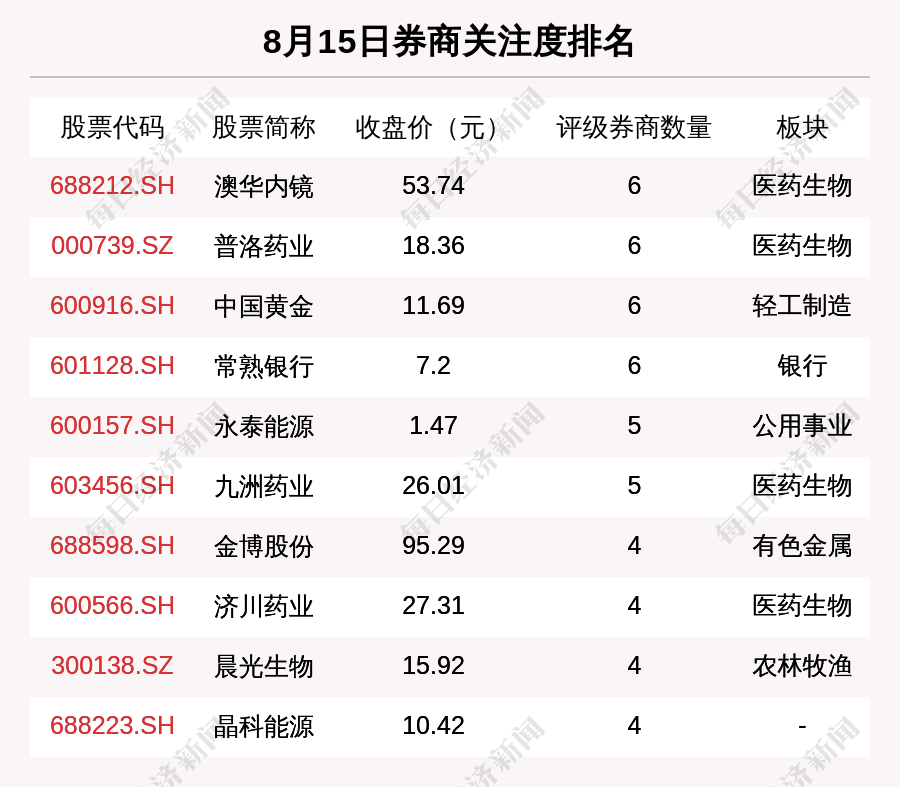Image resolution: width=900 pixels, height=787 pixels.
Task: Select stock name 晶科能源
Action: (x=263, y=726)
